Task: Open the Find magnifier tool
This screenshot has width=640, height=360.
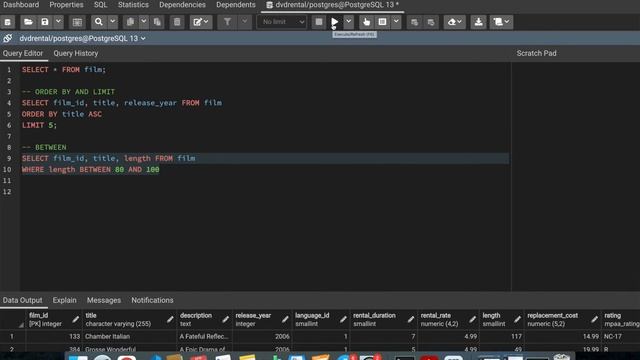Action: click(x=99, y=22)
